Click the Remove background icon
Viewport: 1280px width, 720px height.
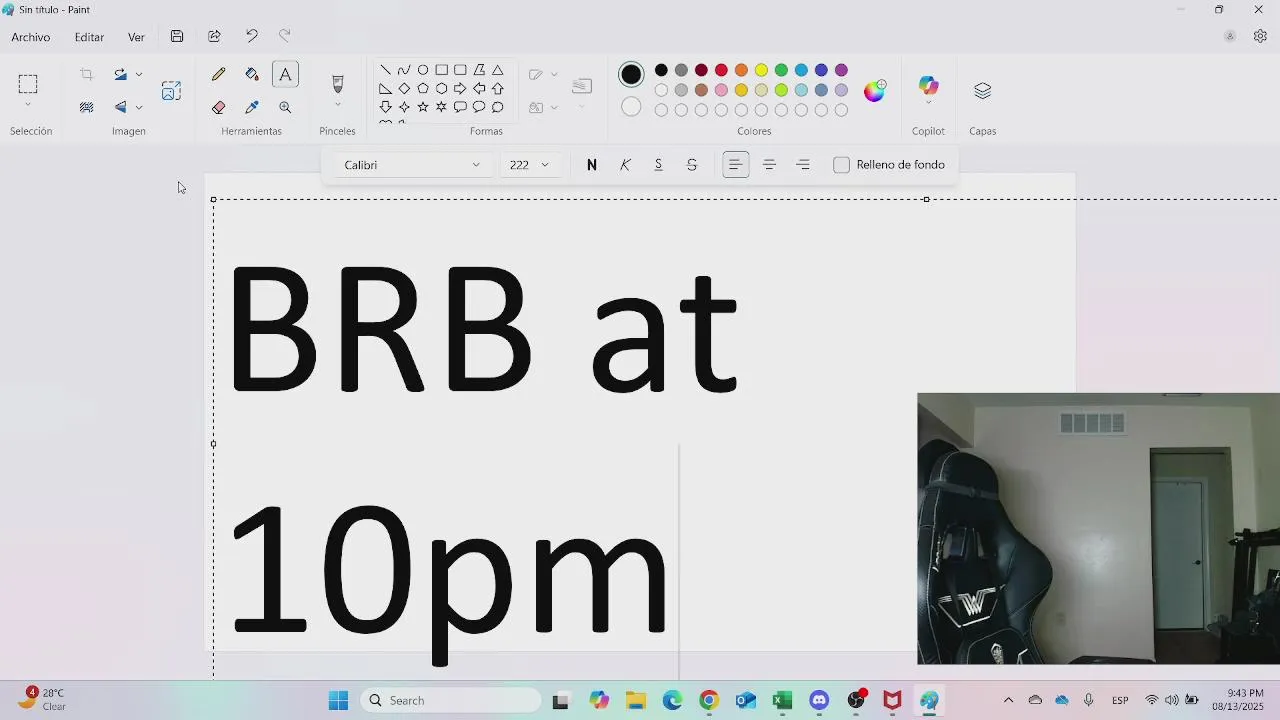[x=87, y=107]
